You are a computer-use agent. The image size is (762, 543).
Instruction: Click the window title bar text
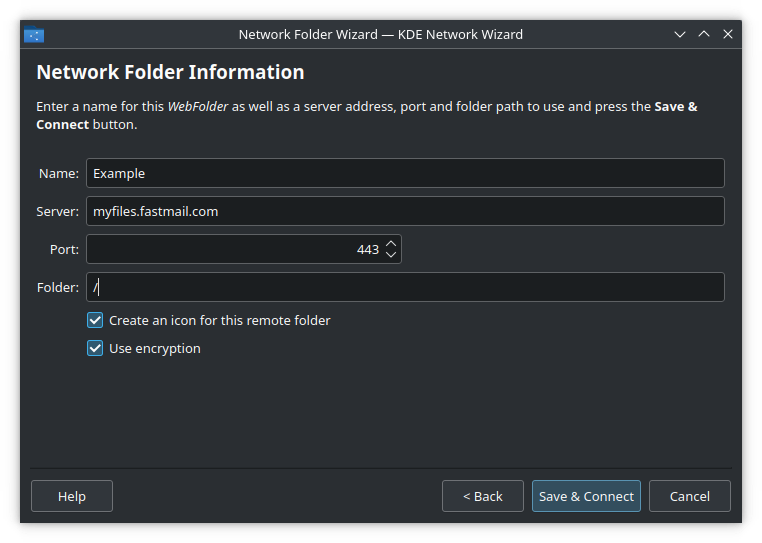(x=380, y=34)
